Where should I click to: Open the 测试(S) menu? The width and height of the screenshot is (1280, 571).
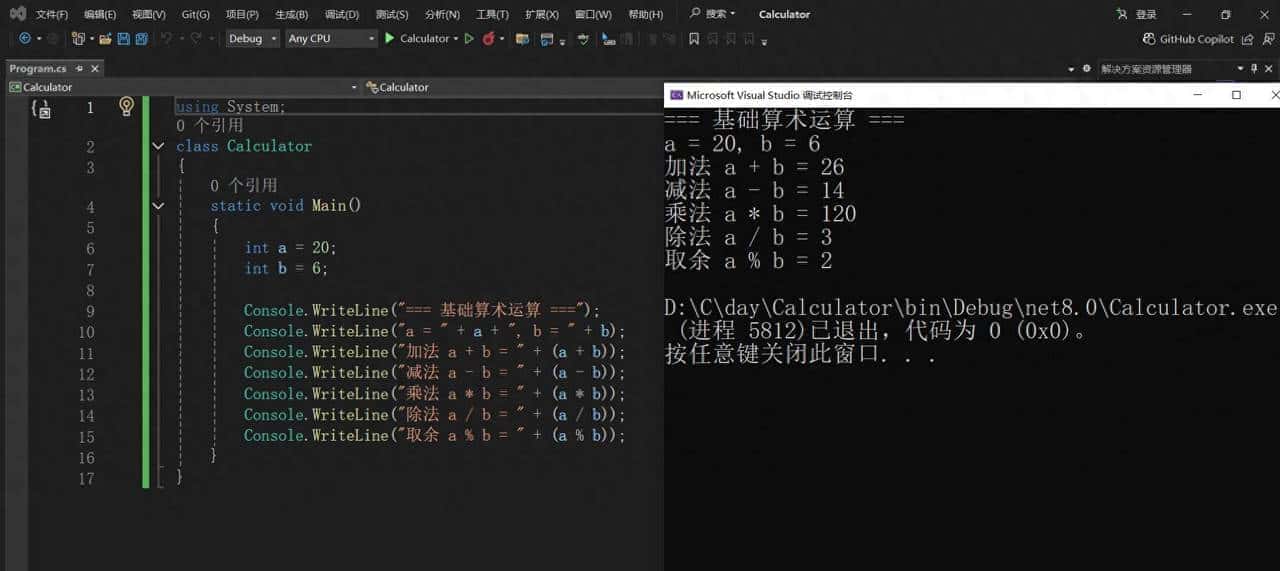[x=392, y=14]
